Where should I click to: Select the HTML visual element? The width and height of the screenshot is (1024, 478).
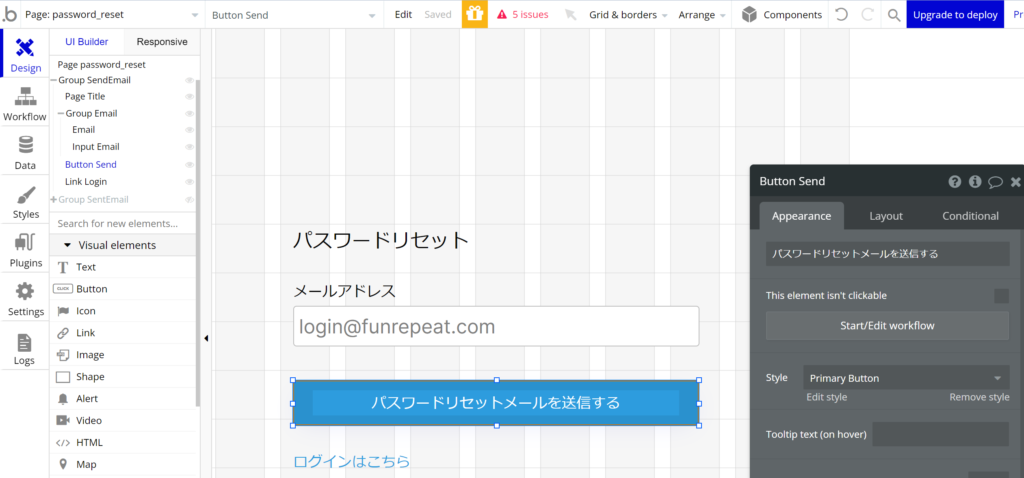click(x=124, y=443)
